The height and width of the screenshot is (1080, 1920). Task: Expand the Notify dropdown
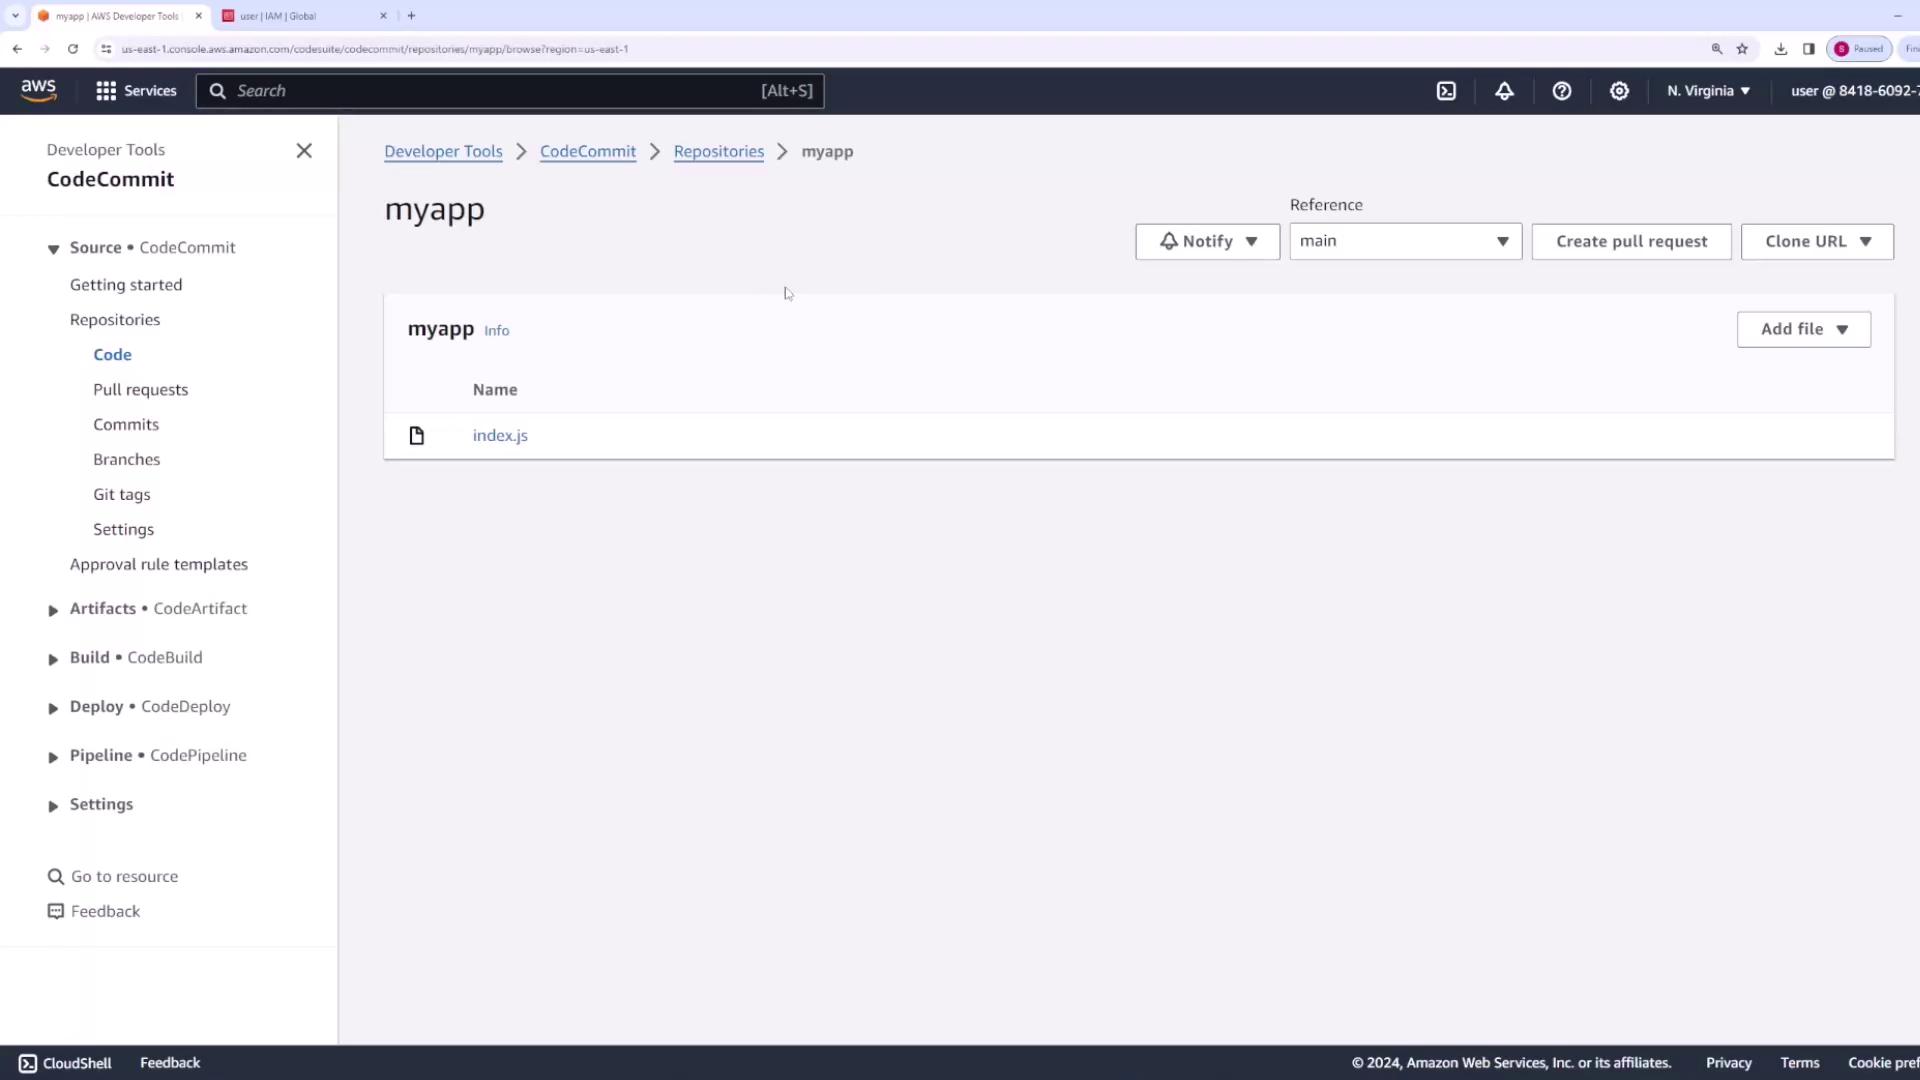(x=1207, y=242)
